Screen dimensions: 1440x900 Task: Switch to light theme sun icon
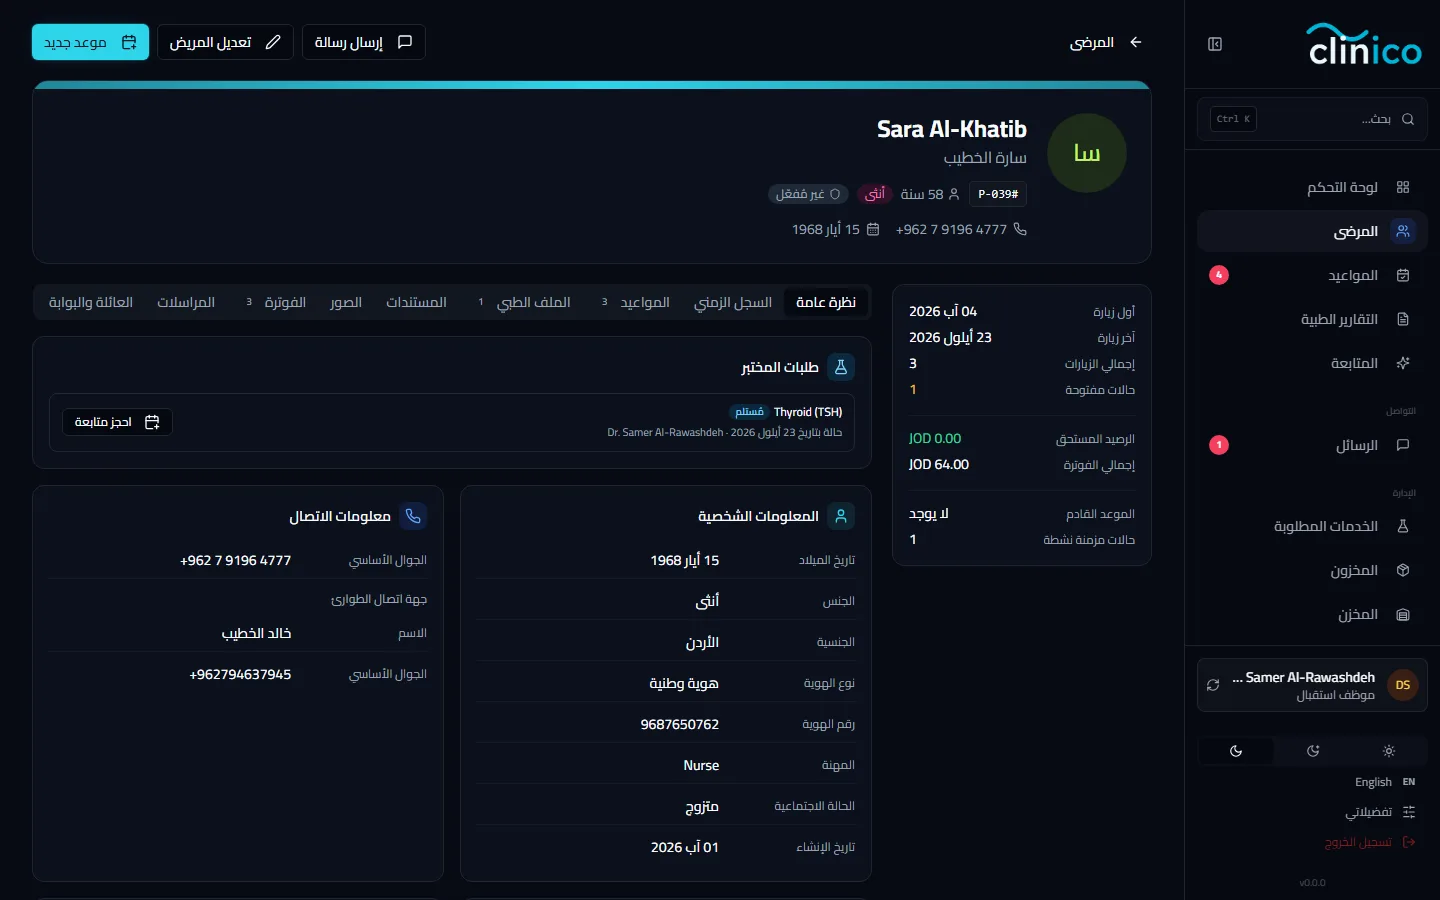click(1389, 751)
